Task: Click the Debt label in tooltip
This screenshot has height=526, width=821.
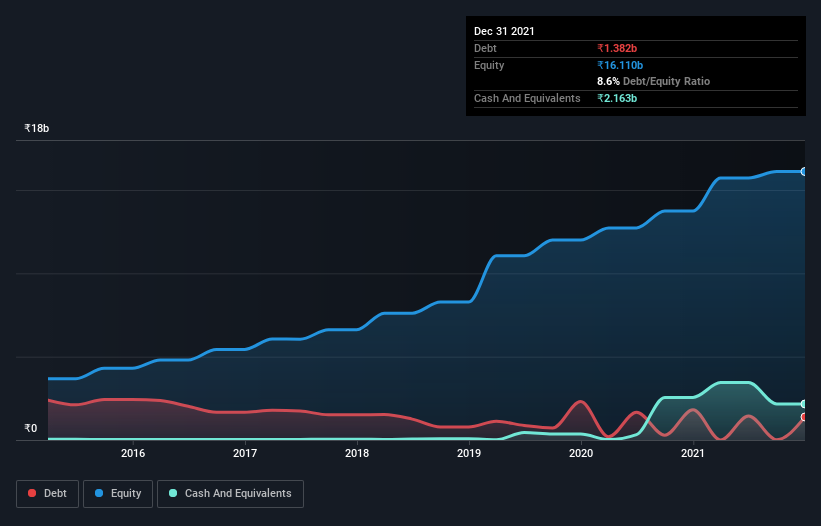Action: 485,48
